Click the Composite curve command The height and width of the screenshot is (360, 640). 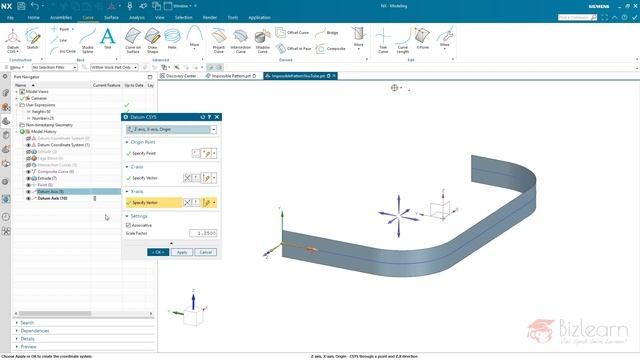pyautogui.click(x=331, y=48)
